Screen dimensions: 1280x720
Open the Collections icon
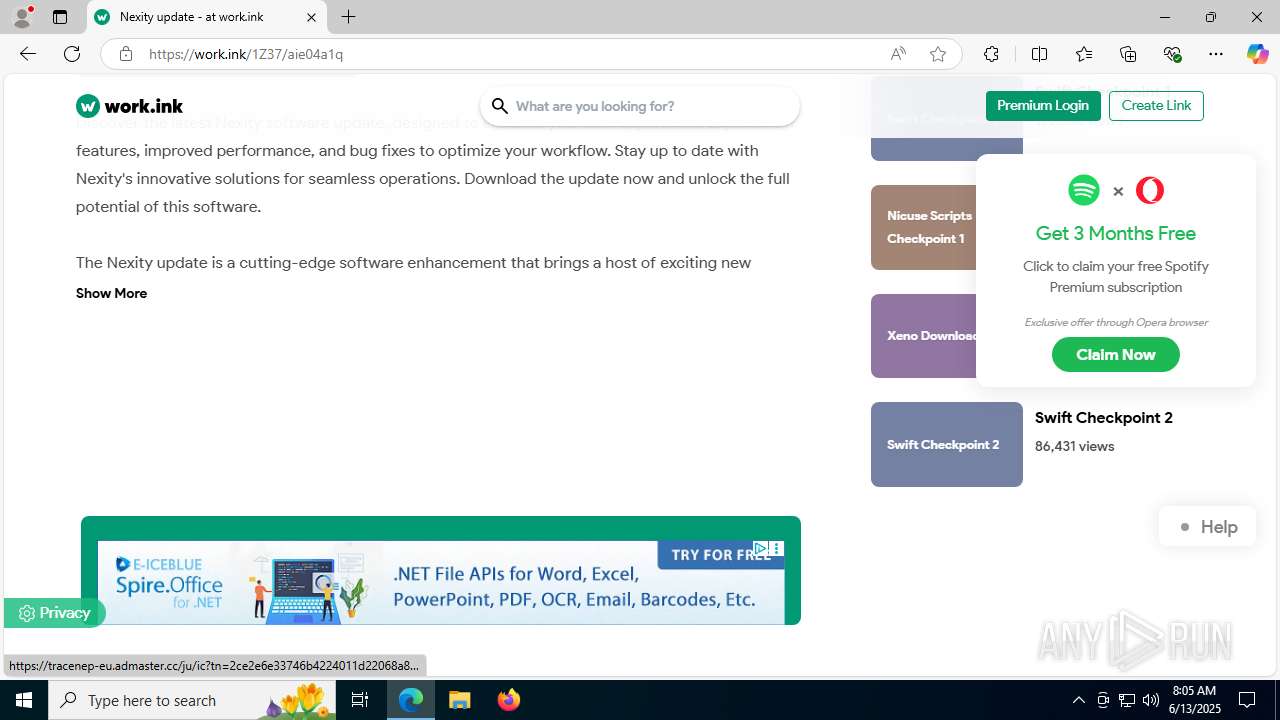[x=1128, y=54]
